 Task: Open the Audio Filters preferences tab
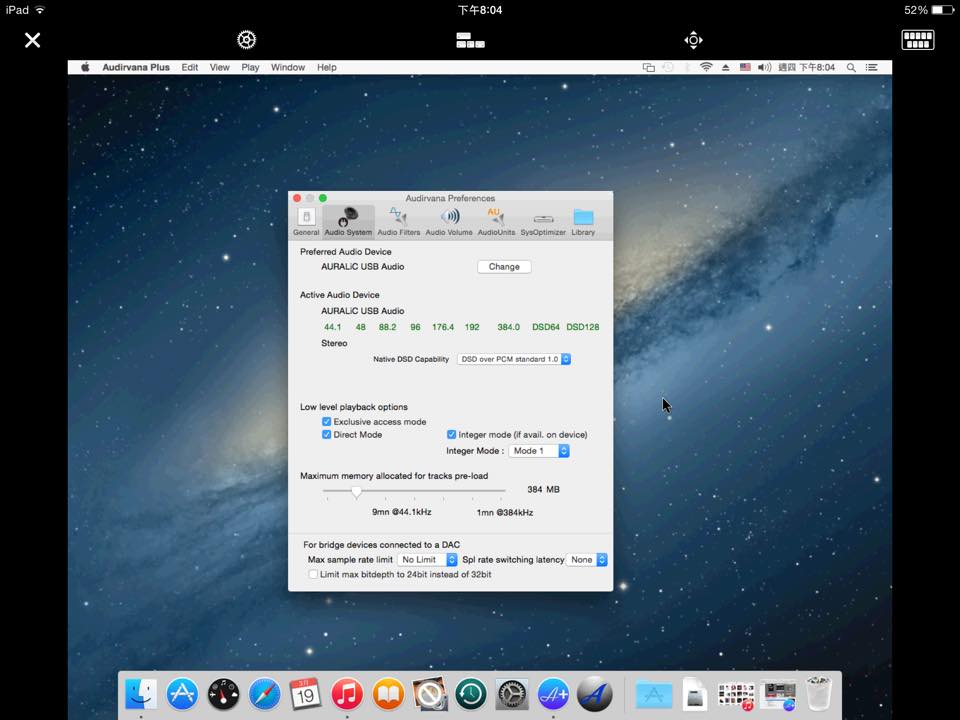[x=399, y=222]
